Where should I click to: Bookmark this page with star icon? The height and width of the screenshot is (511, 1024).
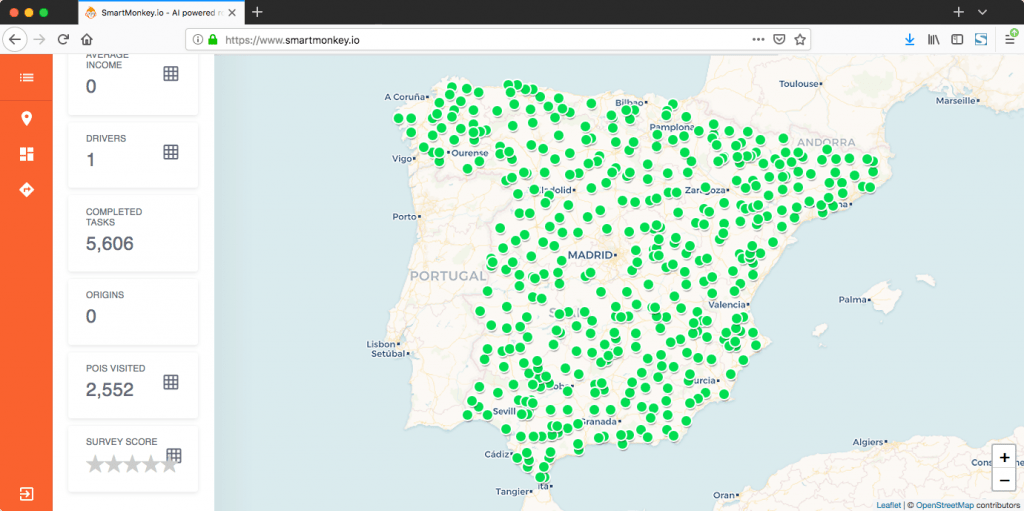tap(799, 40)
